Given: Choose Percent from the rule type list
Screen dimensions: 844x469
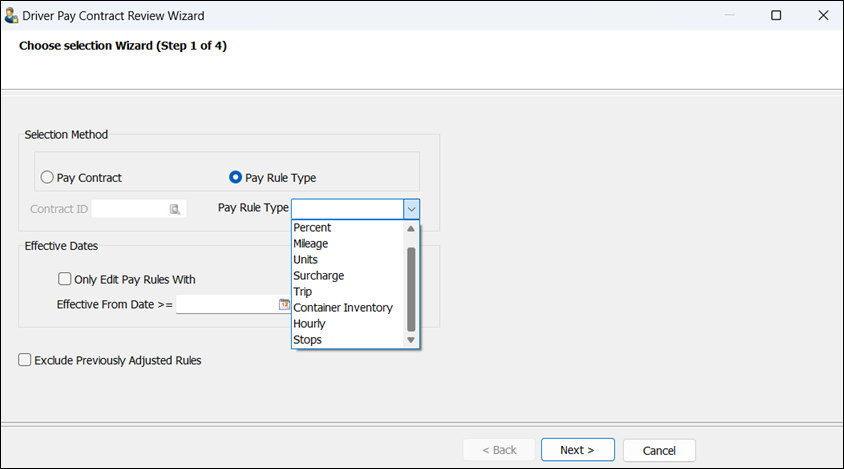Looking at the screenshot, I should tap(312, 227).
